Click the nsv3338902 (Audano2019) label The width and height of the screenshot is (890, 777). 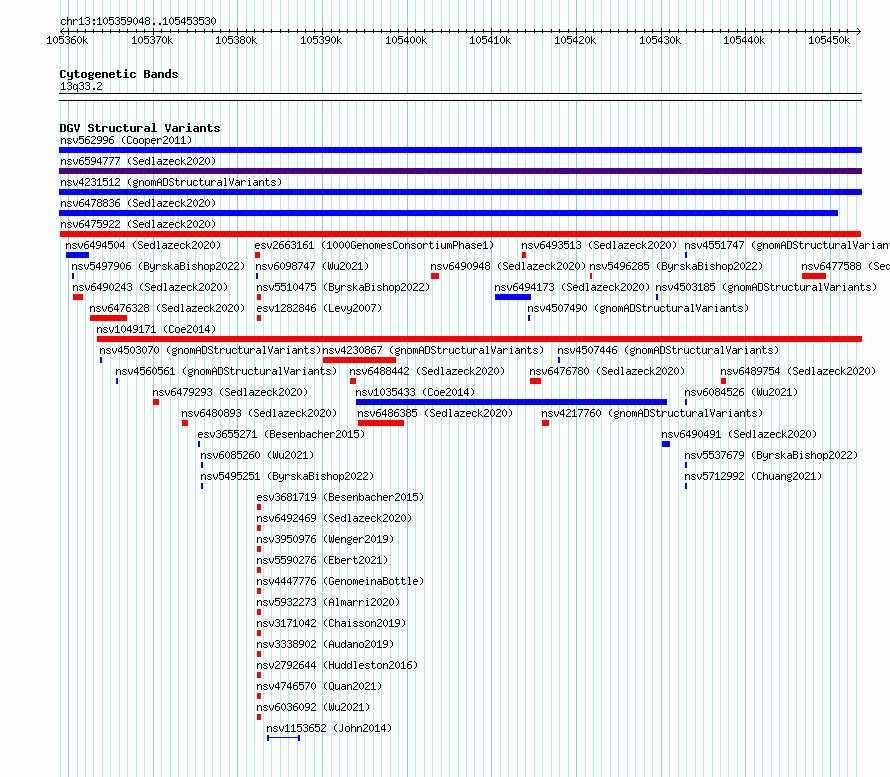point(325,644)
